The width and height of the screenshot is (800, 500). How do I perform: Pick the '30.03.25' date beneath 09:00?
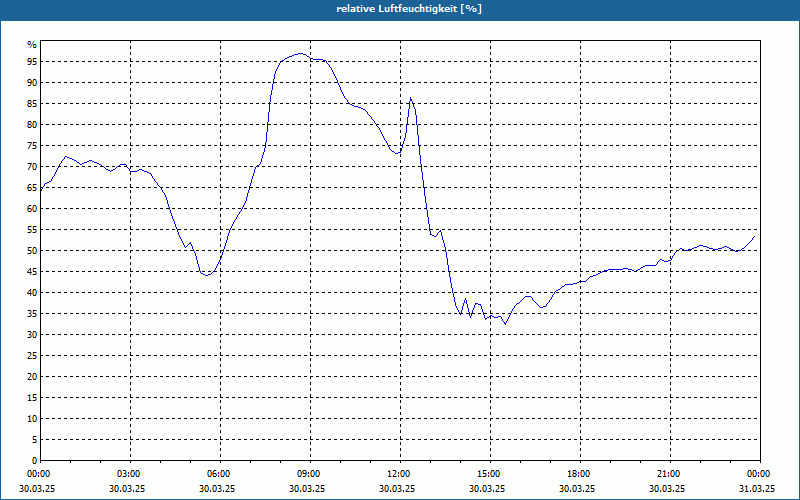click(x=307, y=489)
